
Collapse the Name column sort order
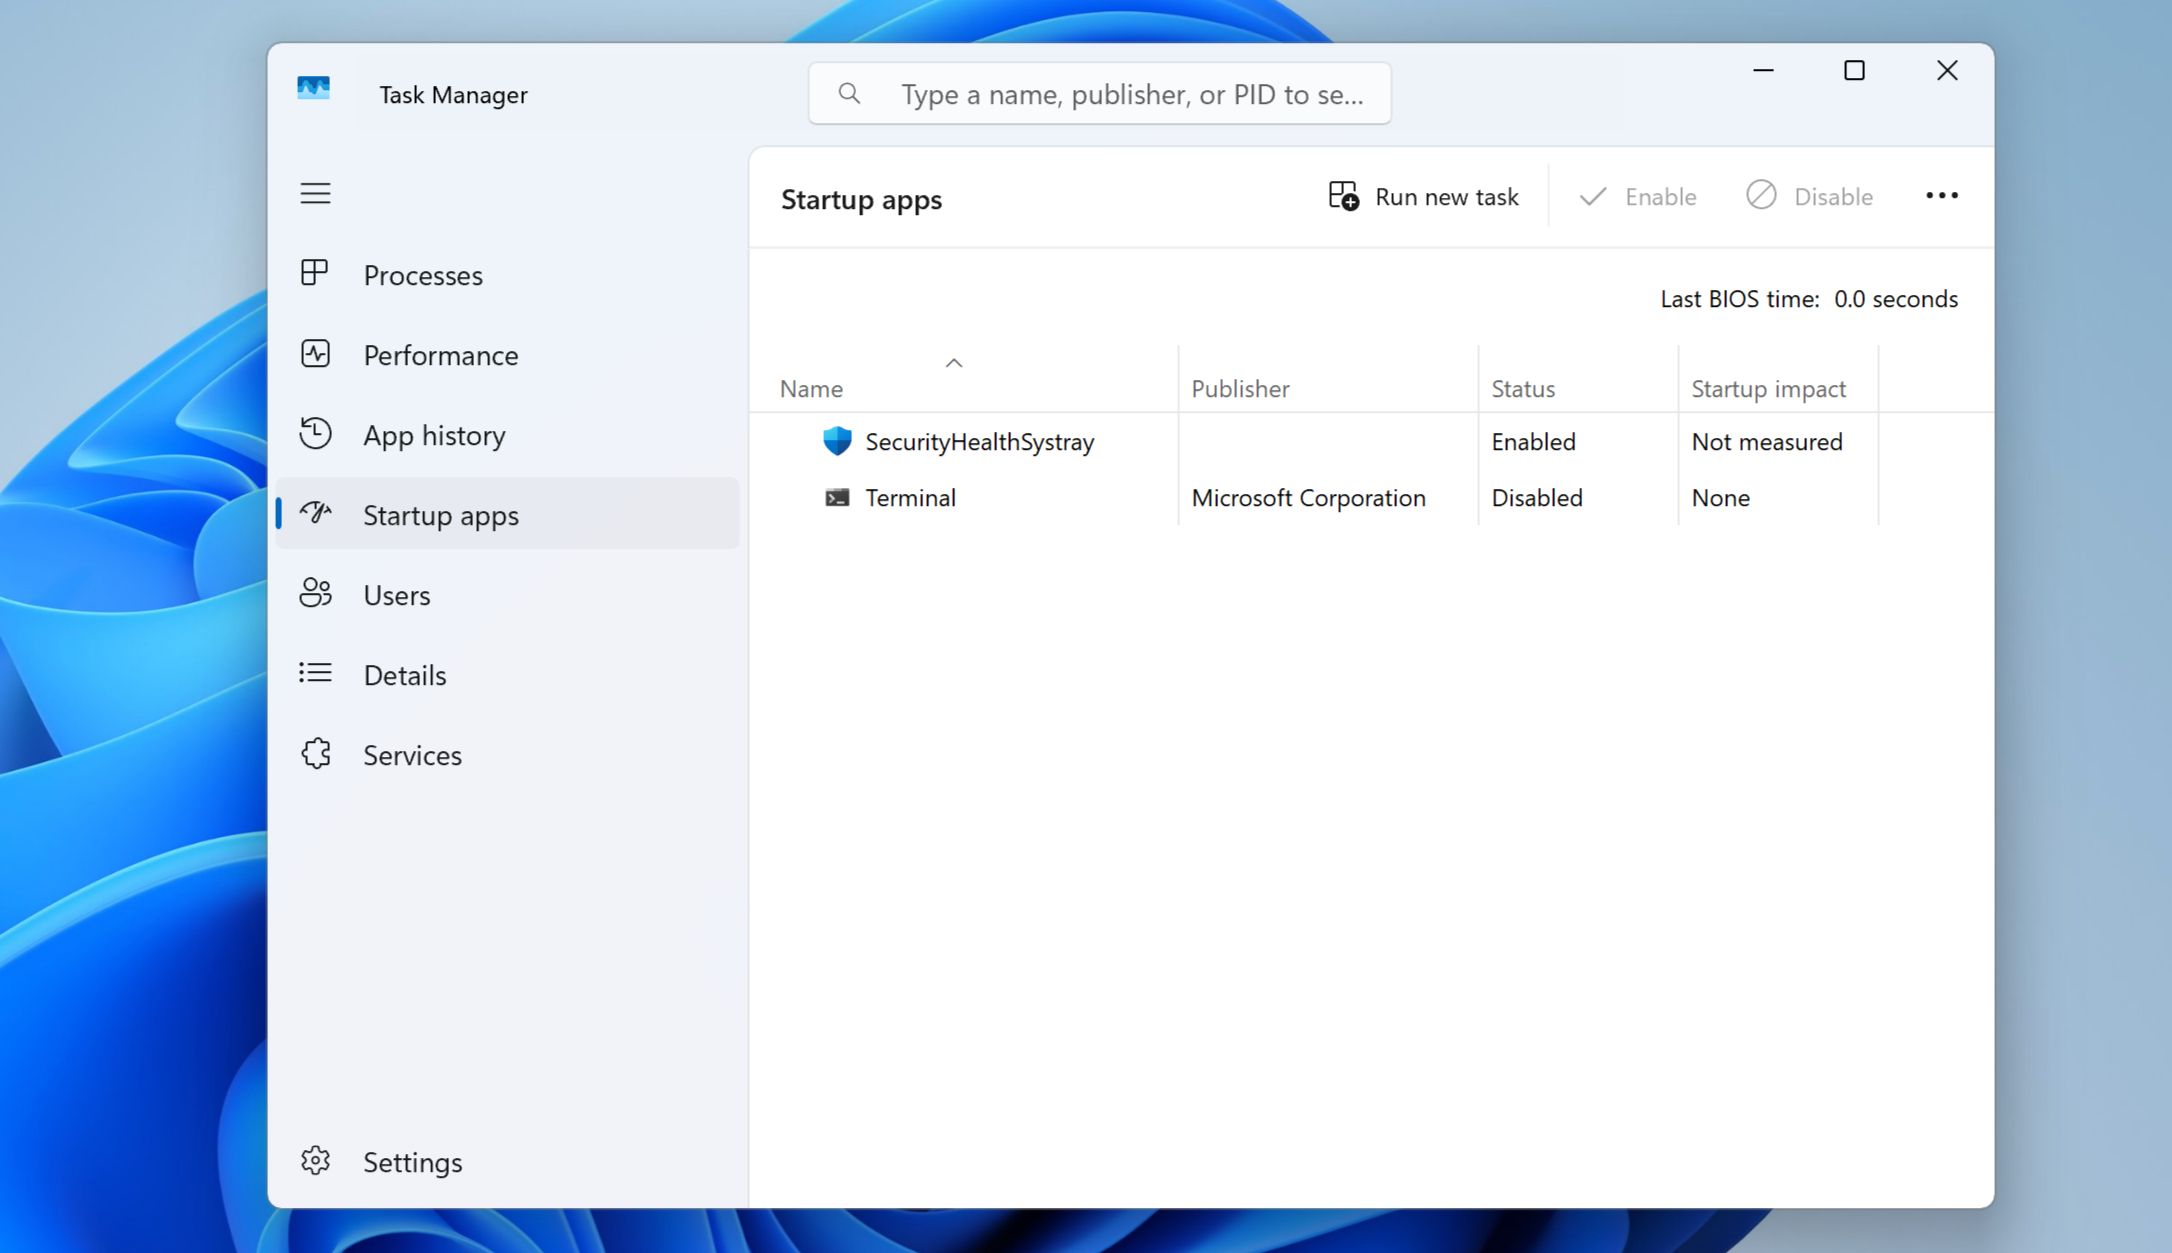954,362
